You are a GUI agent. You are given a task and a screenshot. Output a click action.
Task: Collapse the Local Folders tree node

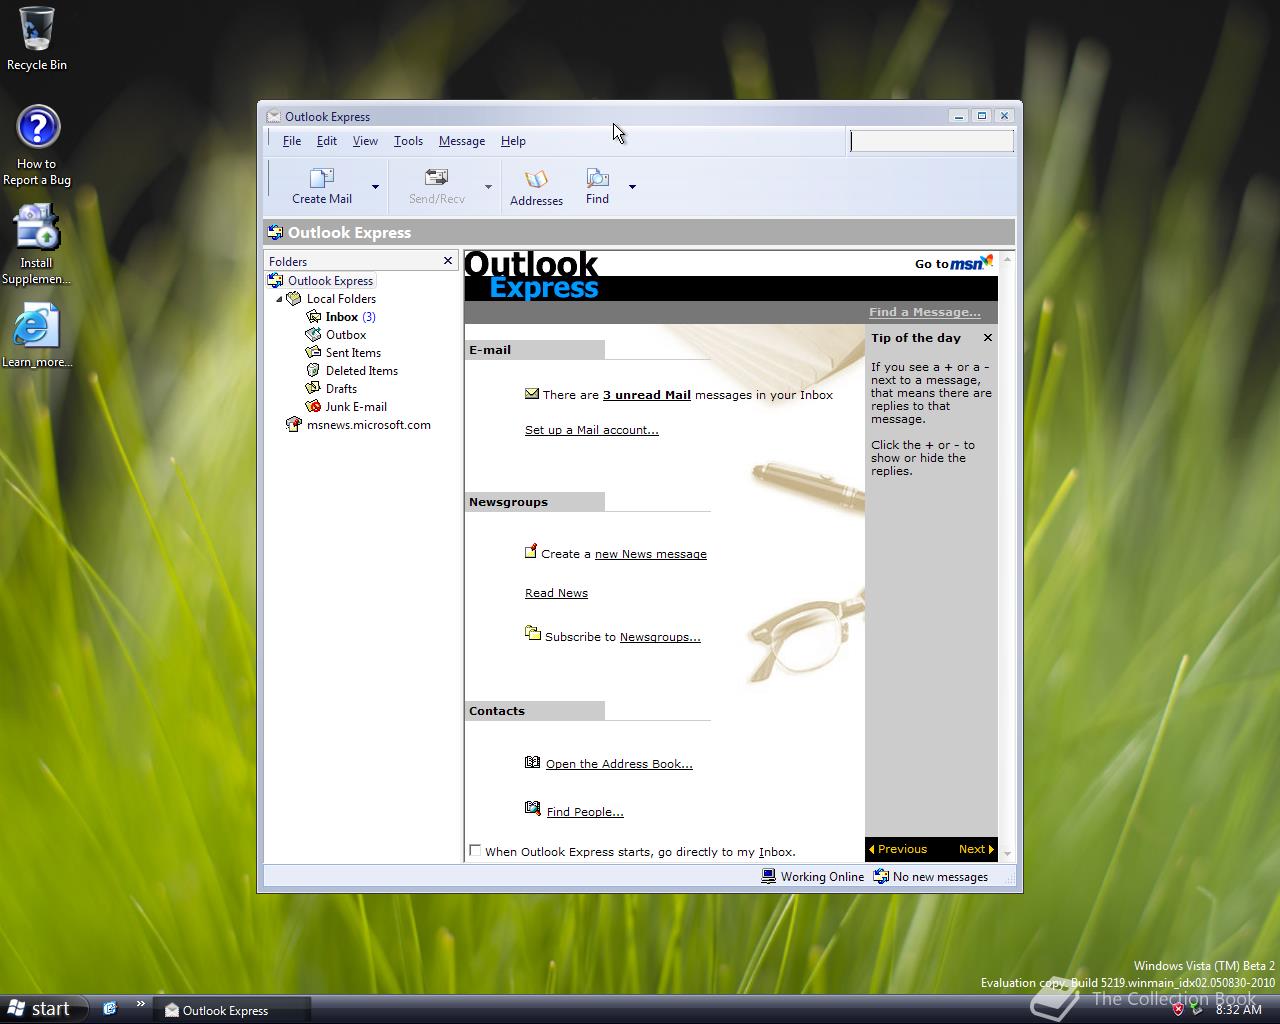tap(279, 299)
